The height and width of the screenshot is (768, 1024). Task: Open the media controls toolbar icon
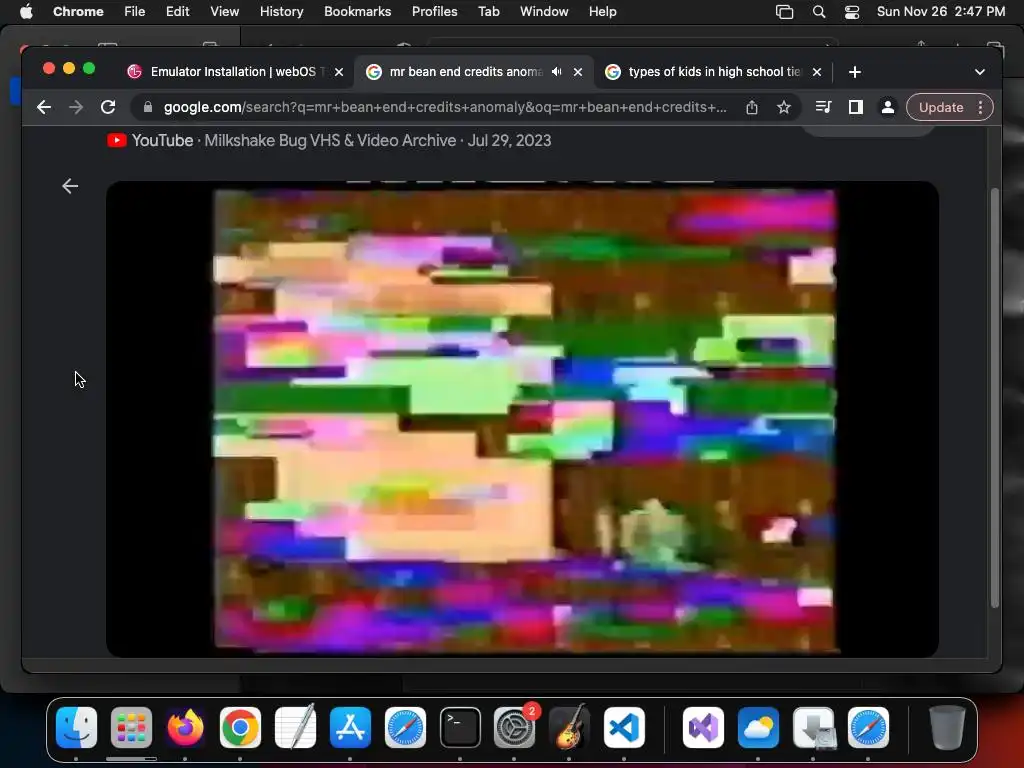coord(824,107)
